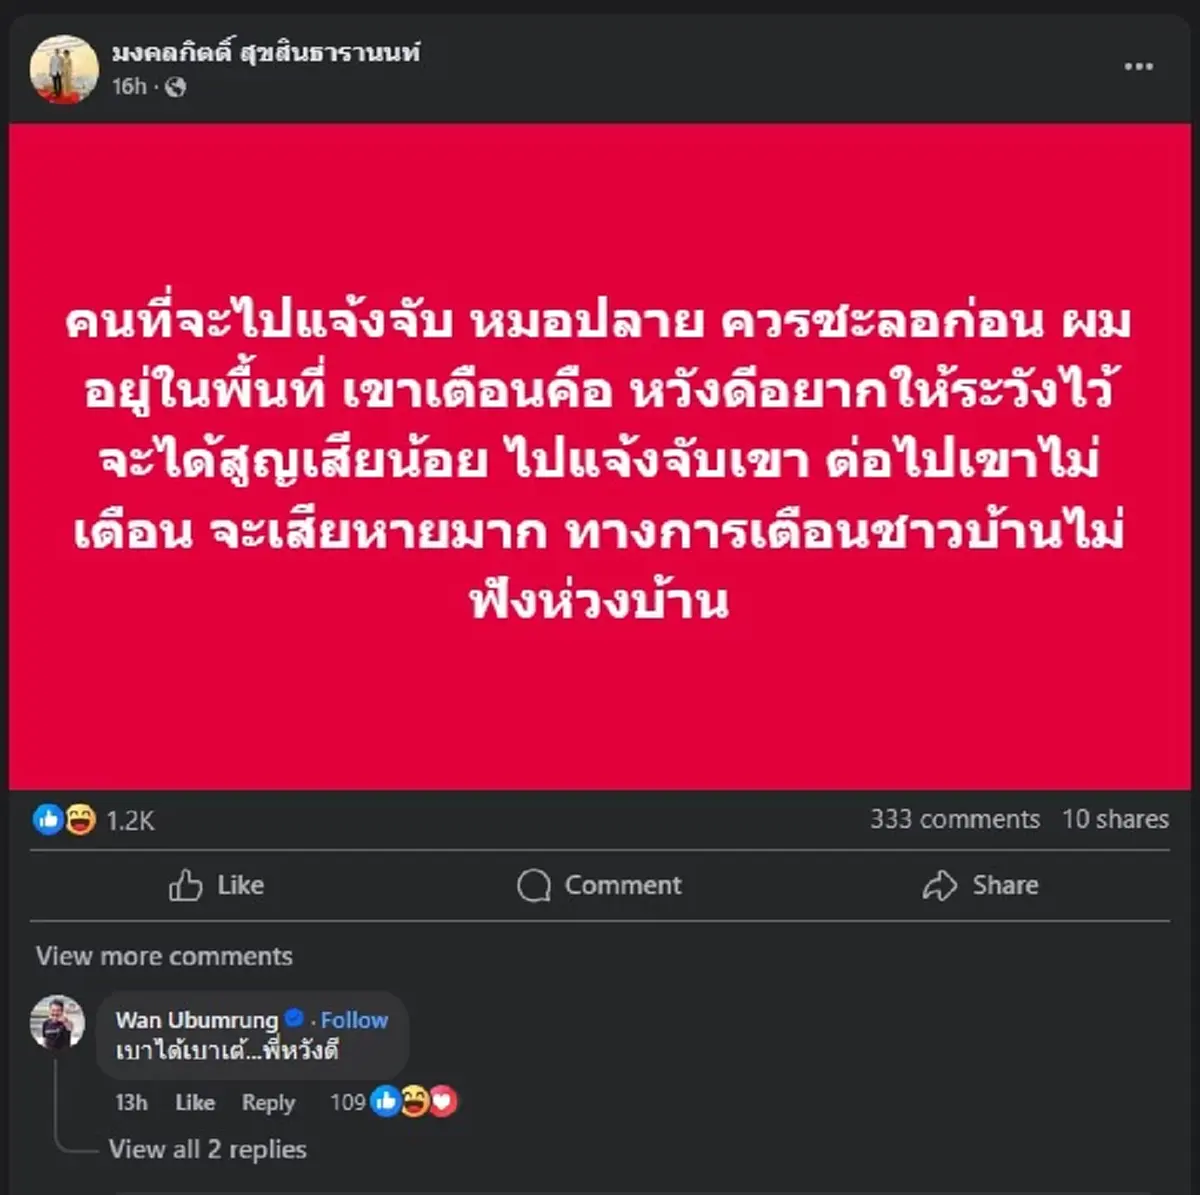This screenshot has width=1200, height=1195.
Task: Click the Like thumbs-up icon in the action bar
Action: click(185, 885)
